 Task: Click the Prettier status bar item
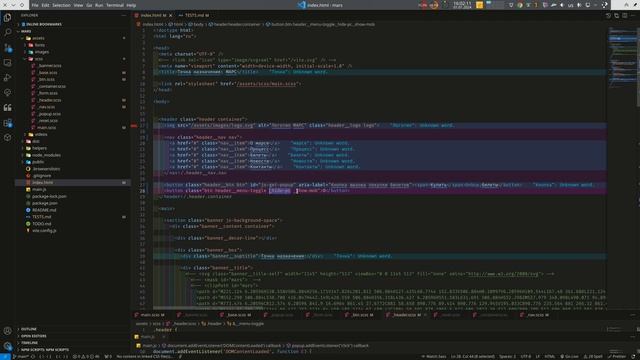616,357
